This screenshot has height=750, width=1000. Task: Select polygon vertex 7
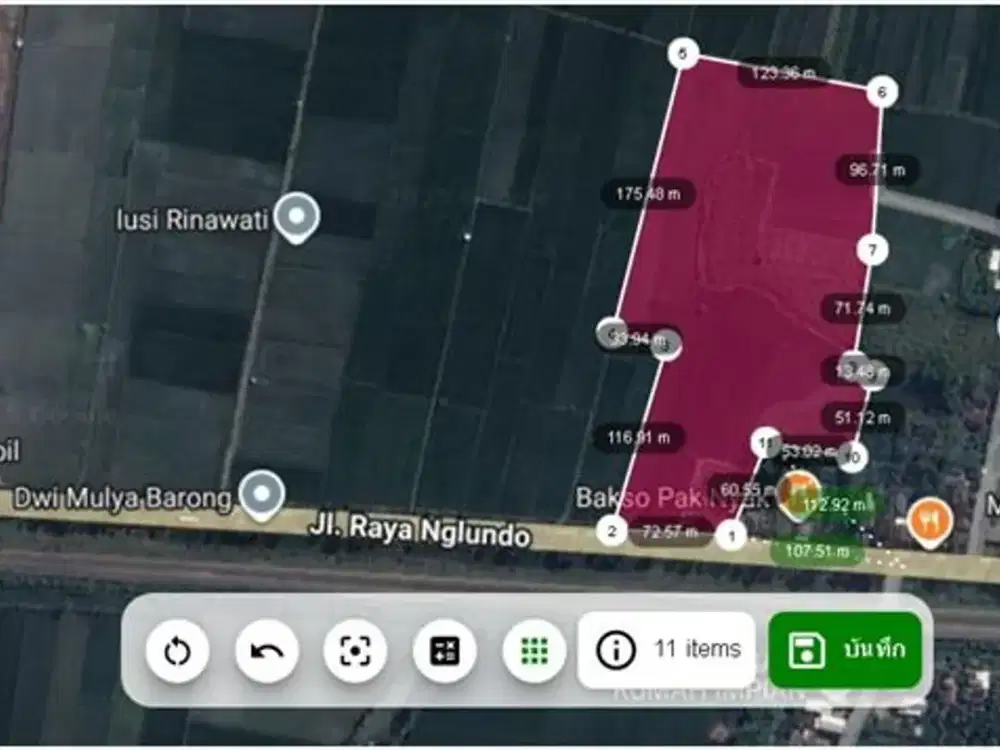pyautogui.click(x=872, y=249)
